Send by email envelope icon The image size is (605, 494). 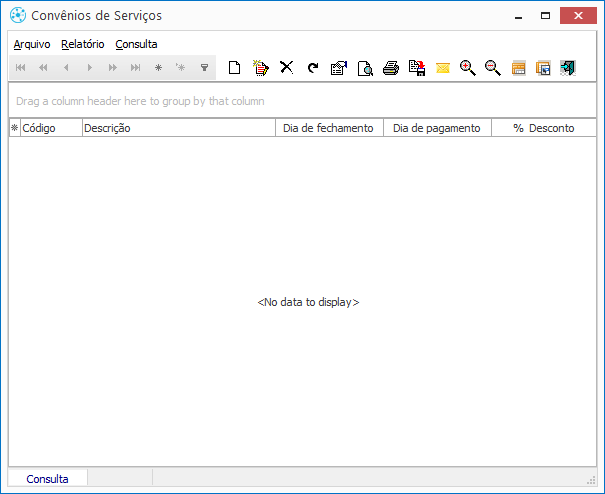443,68
